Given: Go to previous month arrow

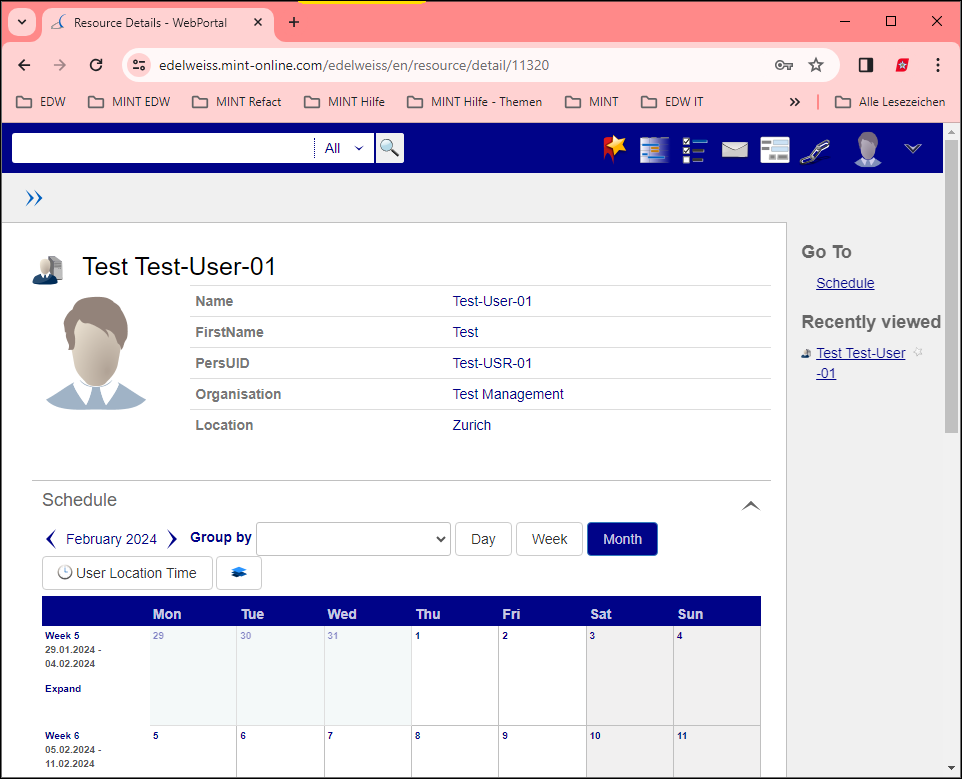Looking at the screenshot, I should [51, 539].
